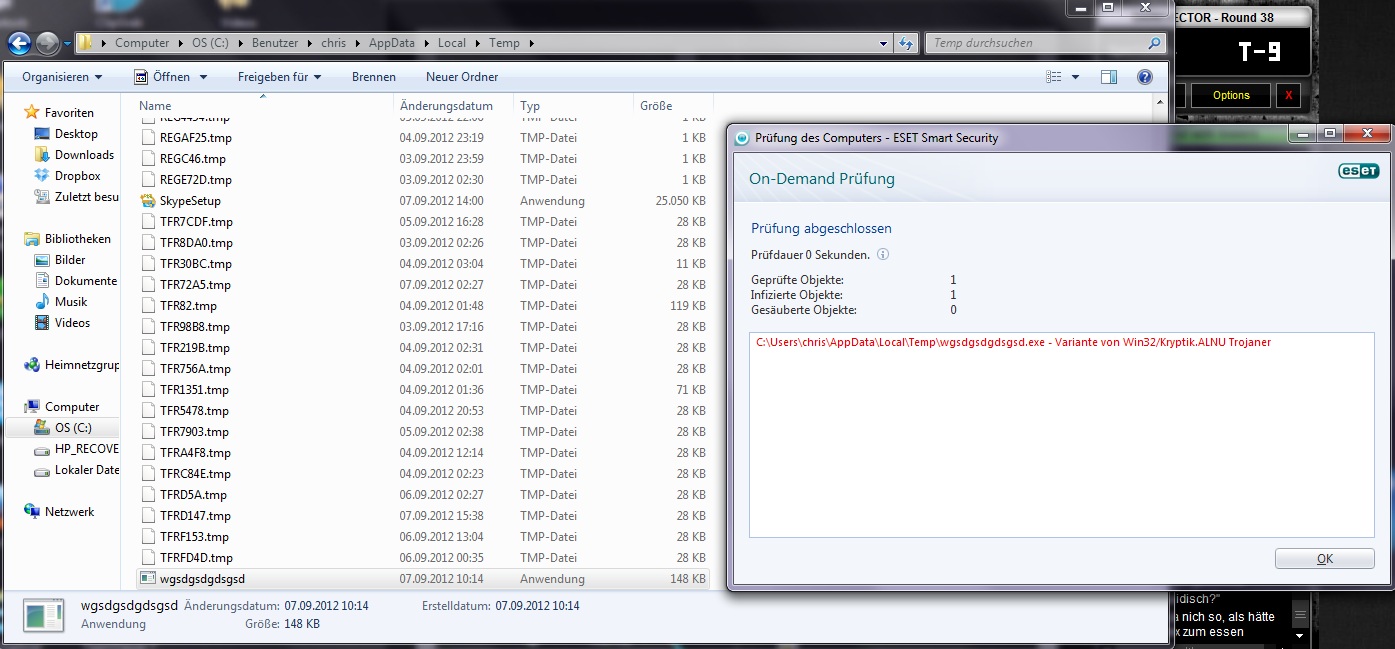The width and height of the screenshot is (1395, 649).
Task: Select Benutzer in the address breadcrumb
Action: 277,43
